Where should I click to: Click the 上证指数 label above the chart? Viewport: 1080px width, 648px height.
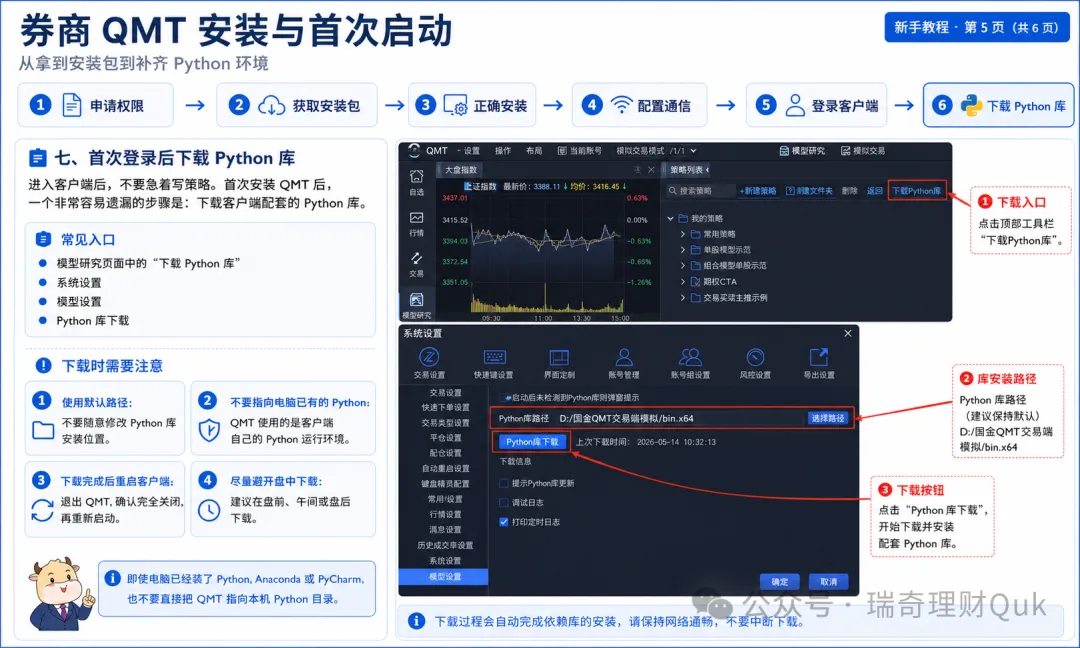(x=480, y=186)
